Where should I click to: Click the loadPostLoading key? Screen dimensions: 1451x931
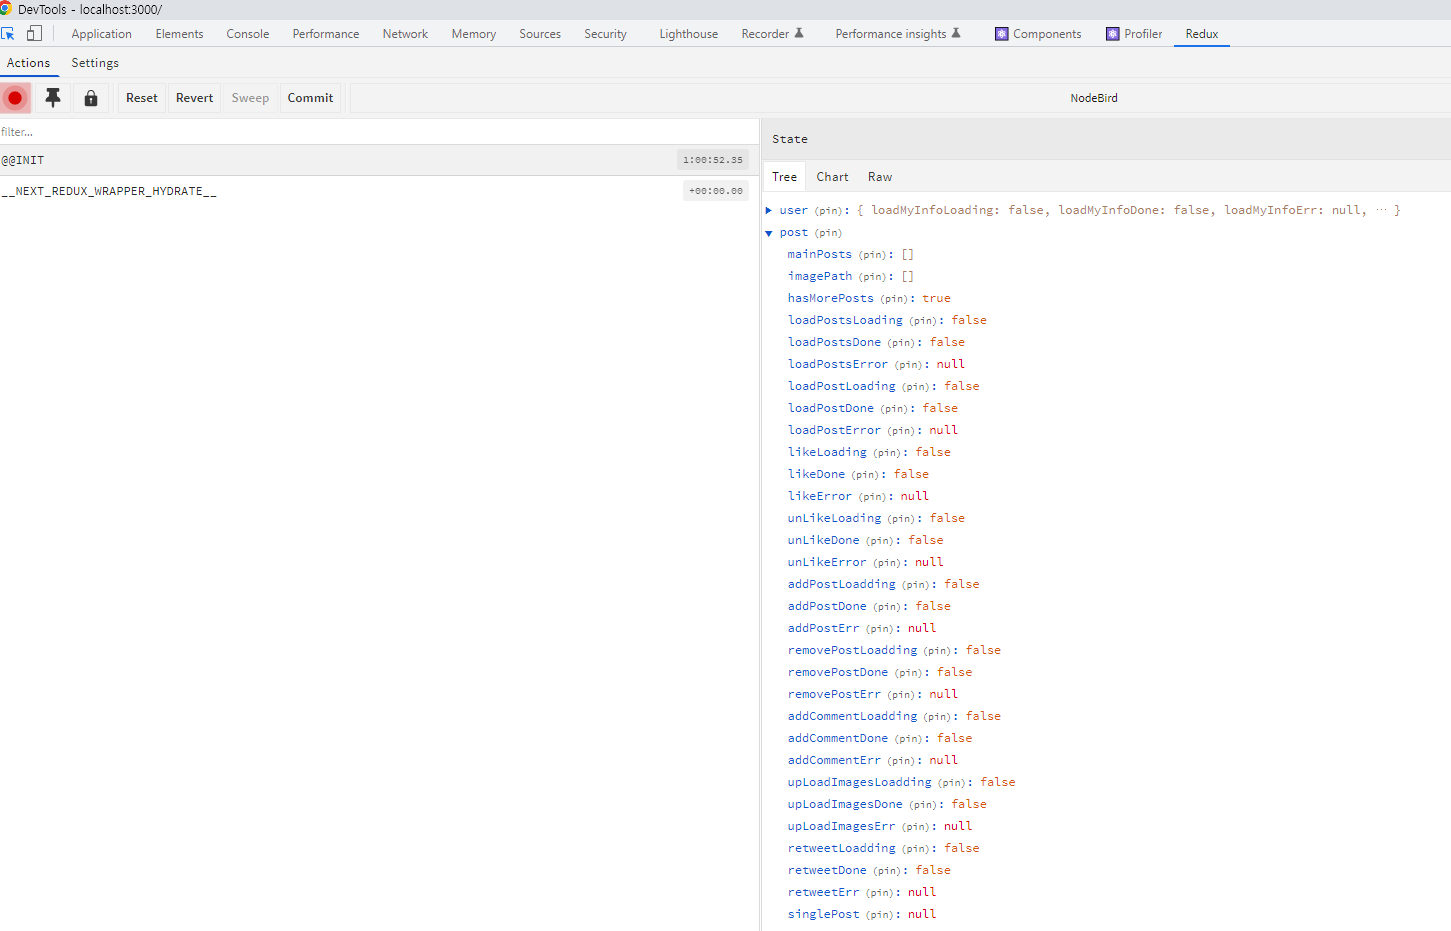point(842,386)
